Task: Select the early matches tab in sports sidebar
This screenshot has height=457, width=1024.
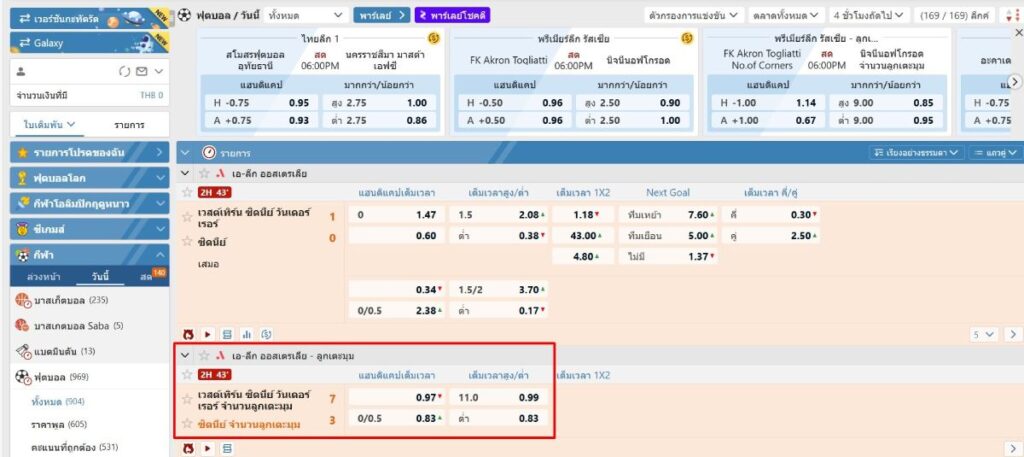Action: click(45, 276)
